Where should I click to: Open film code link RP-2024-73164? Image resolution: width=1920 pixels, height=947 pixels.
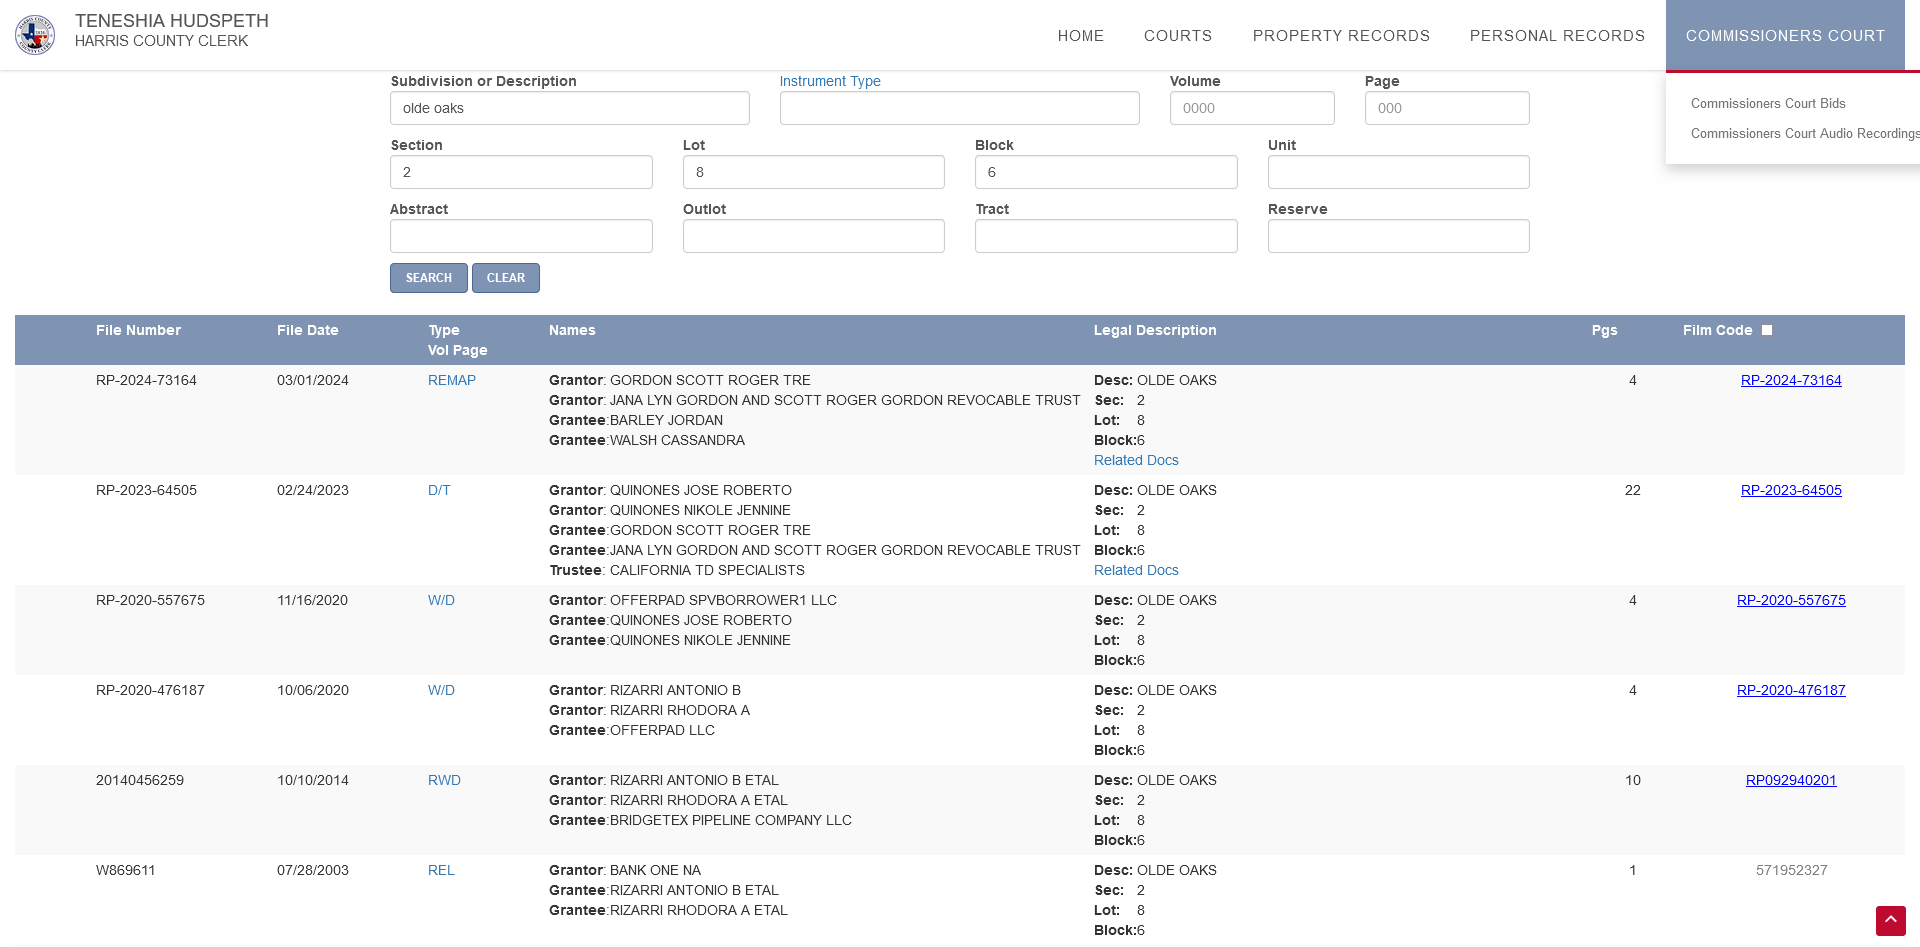point(1791,380)
